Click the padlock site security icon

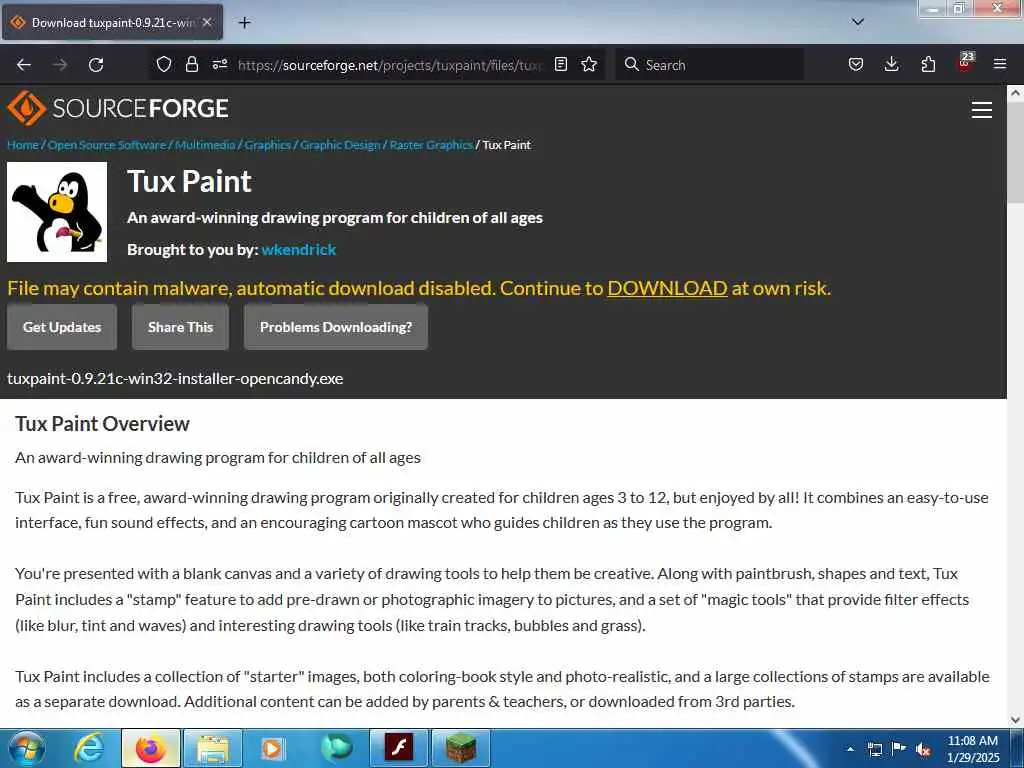pos(191,64)
